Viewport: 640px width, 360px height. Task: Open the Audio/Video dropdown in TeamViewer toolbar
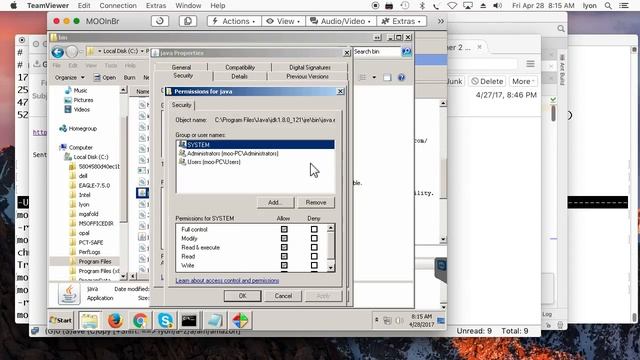tap(340, 21)
